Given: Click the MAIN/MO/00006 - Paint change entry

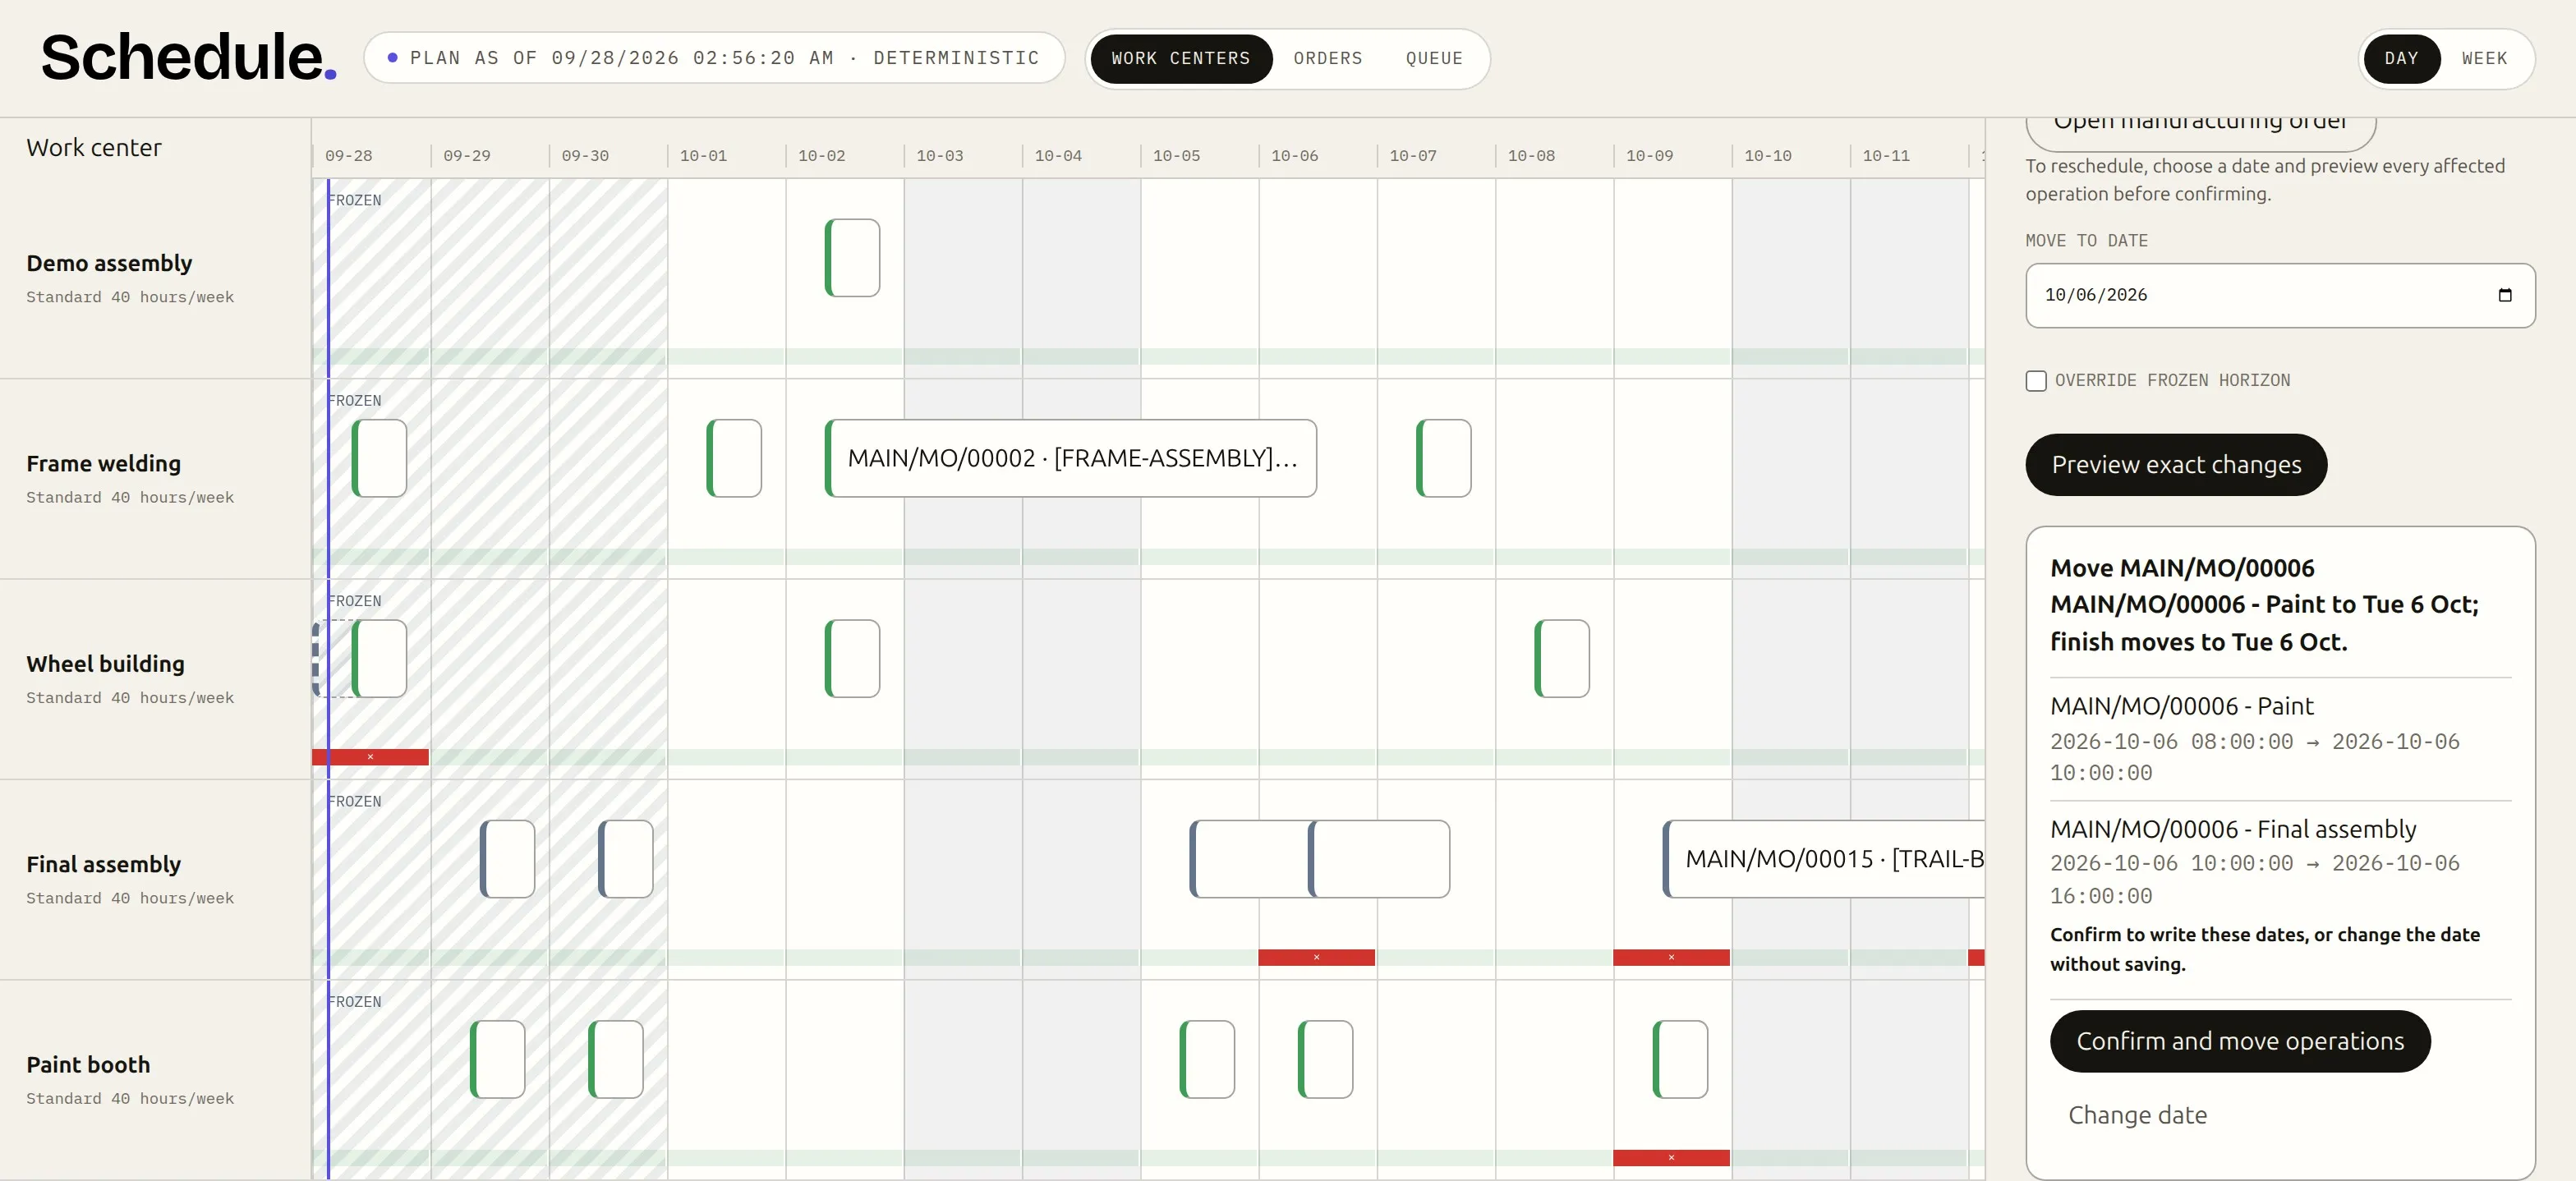Looking at the screenshot, I should (2280, 739).
